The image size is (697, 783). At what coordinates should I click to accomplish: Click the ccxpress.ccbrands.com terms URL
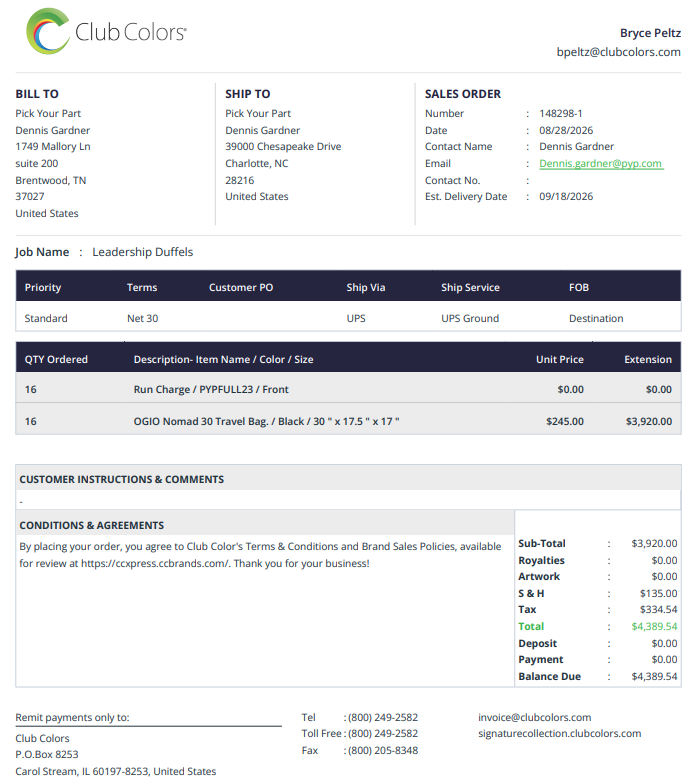pos(155,564)
